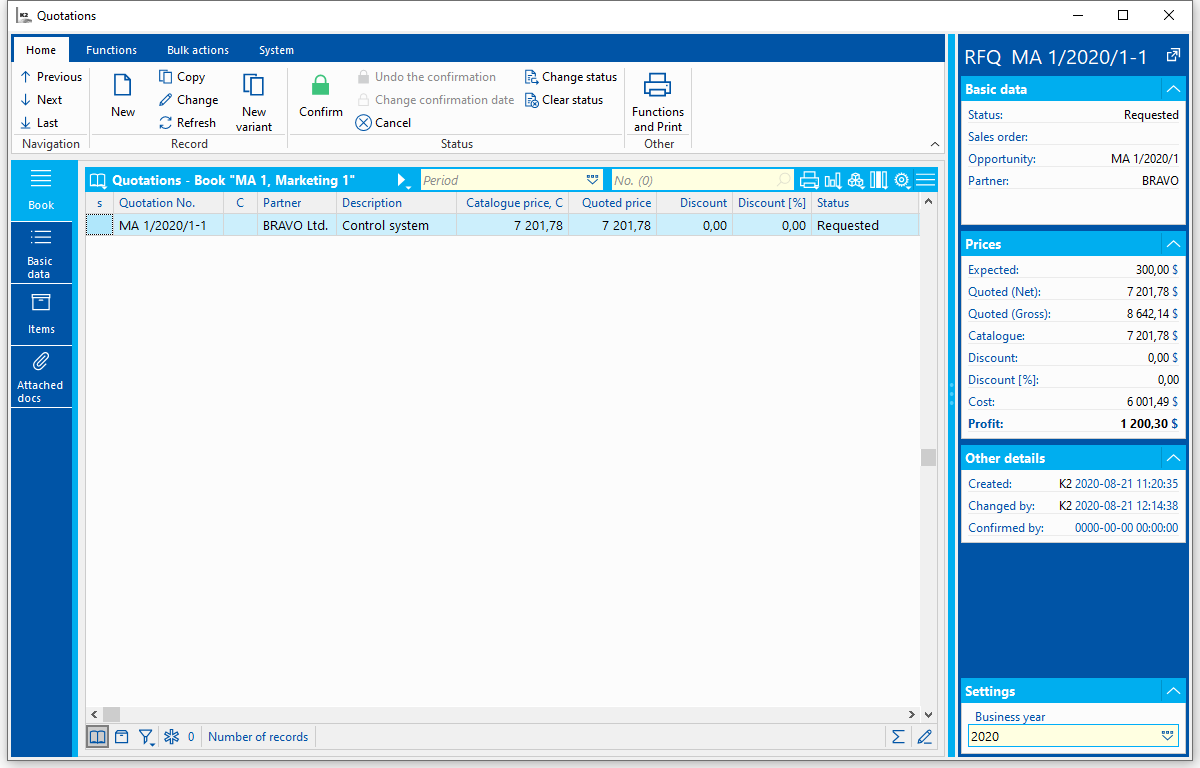1200x768 pixels.
Task: Click the print icon in Quotations header
Action: 809,180
